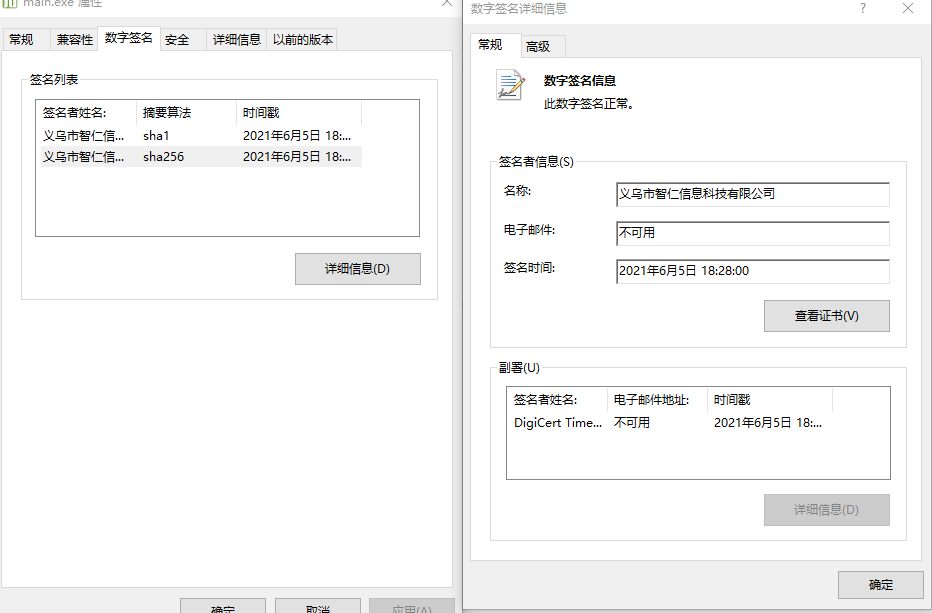Click the 取消 button
This screenshot has width=932, height=613.
click(x=317, y=607)
